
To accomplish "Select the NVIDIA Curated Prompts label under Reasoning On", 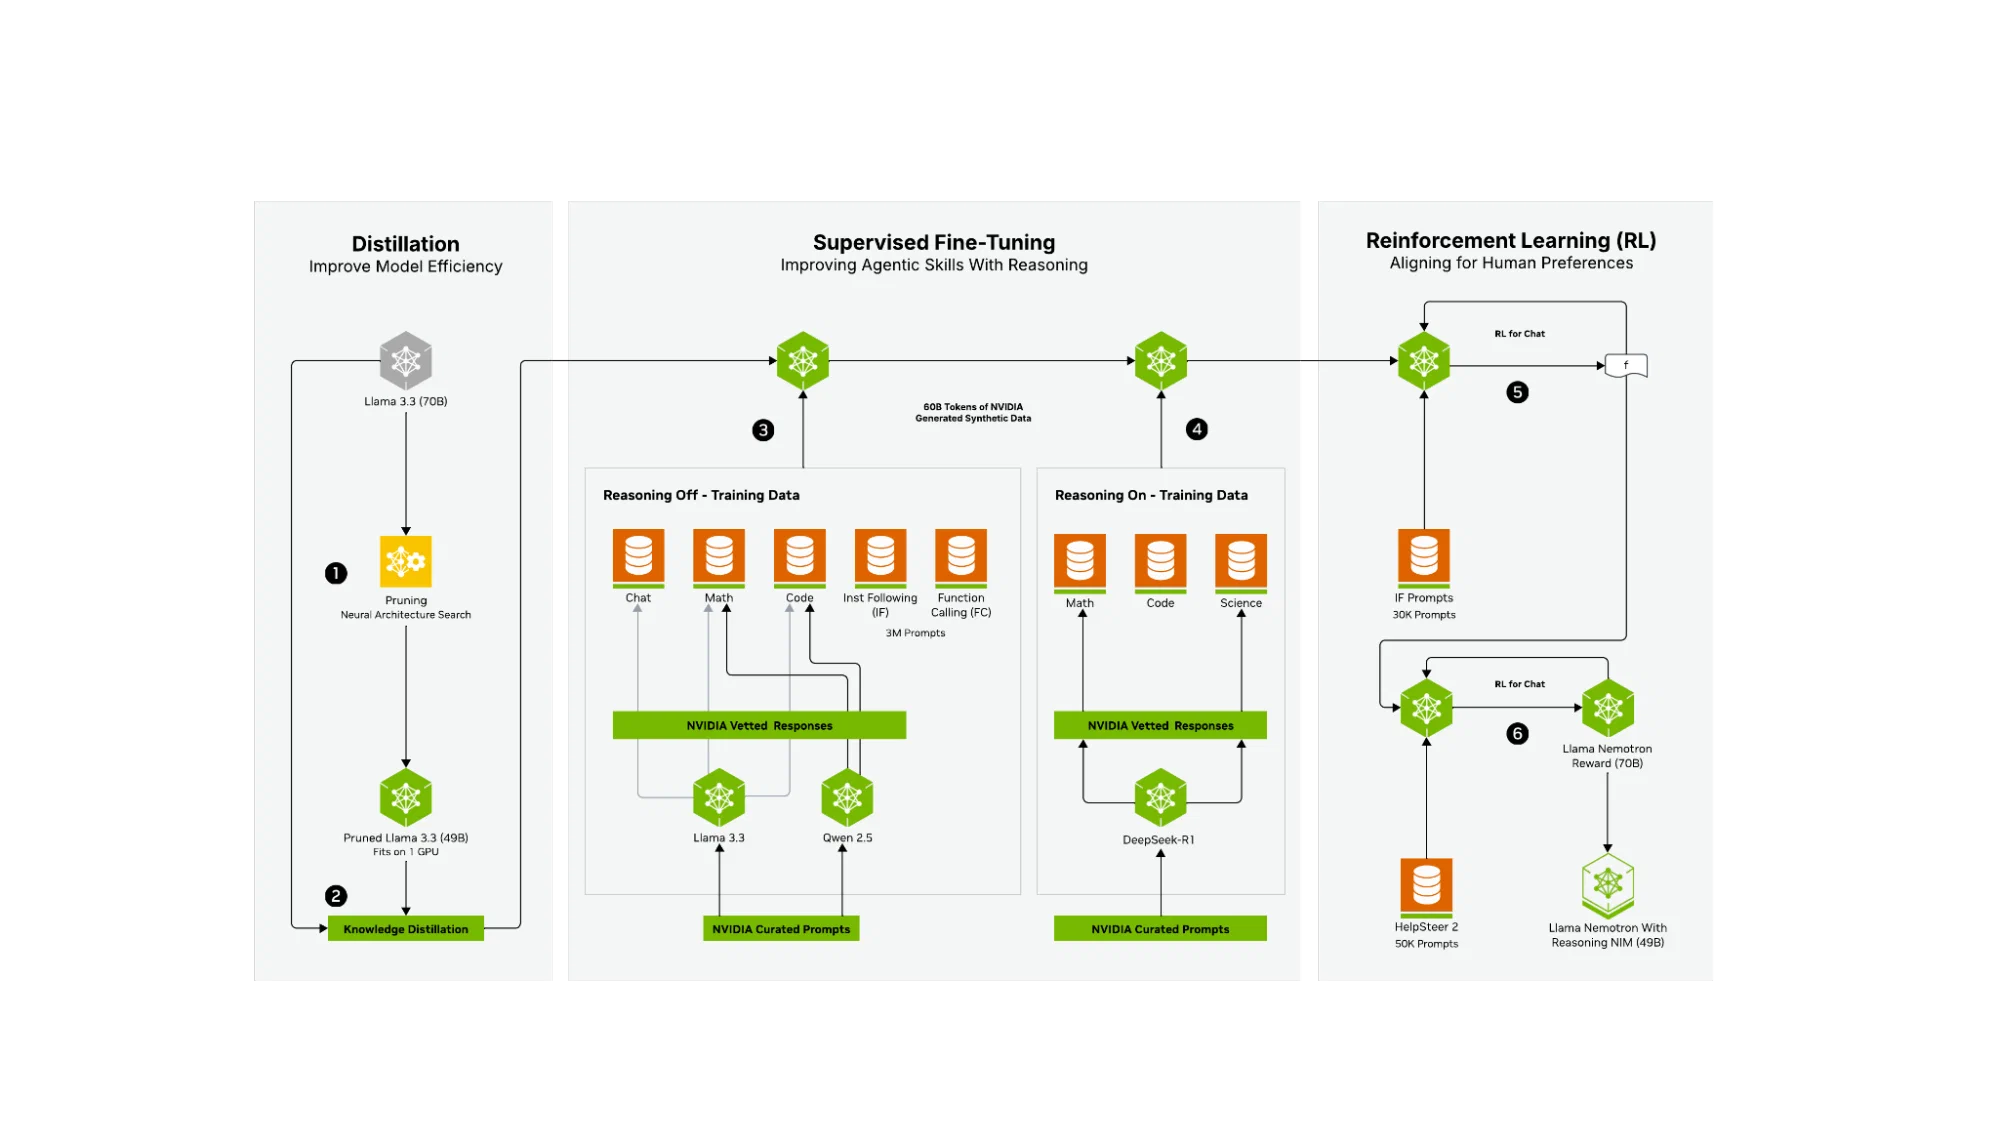I will coord(1160,929).
